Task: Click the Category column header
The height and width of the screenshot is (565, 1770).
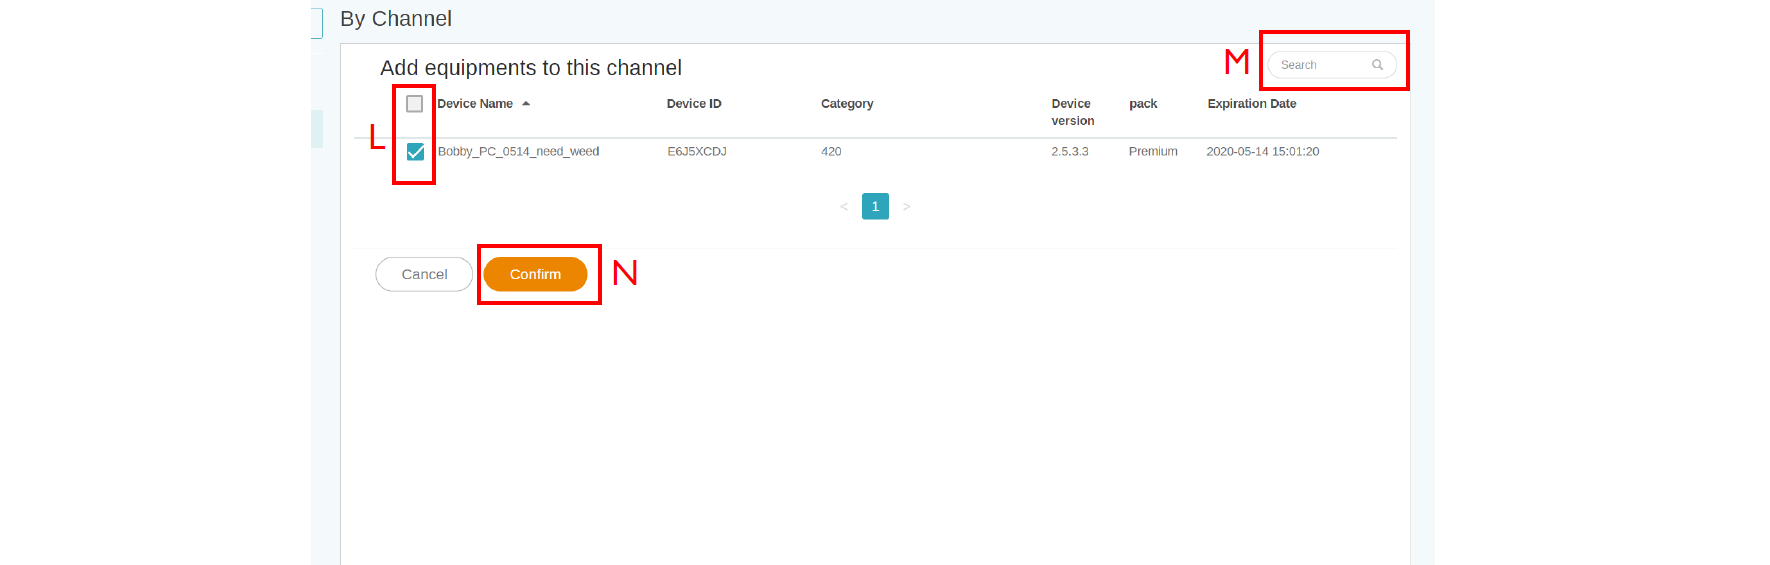Action: (x=847, y=104)
